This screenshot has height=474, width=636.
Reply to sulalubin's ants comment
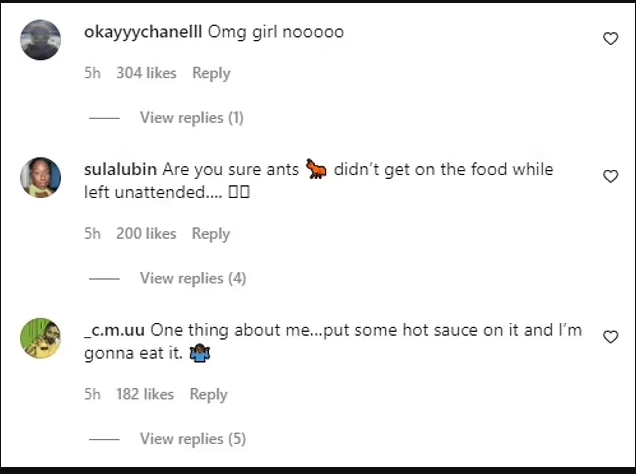pos(211,234)
